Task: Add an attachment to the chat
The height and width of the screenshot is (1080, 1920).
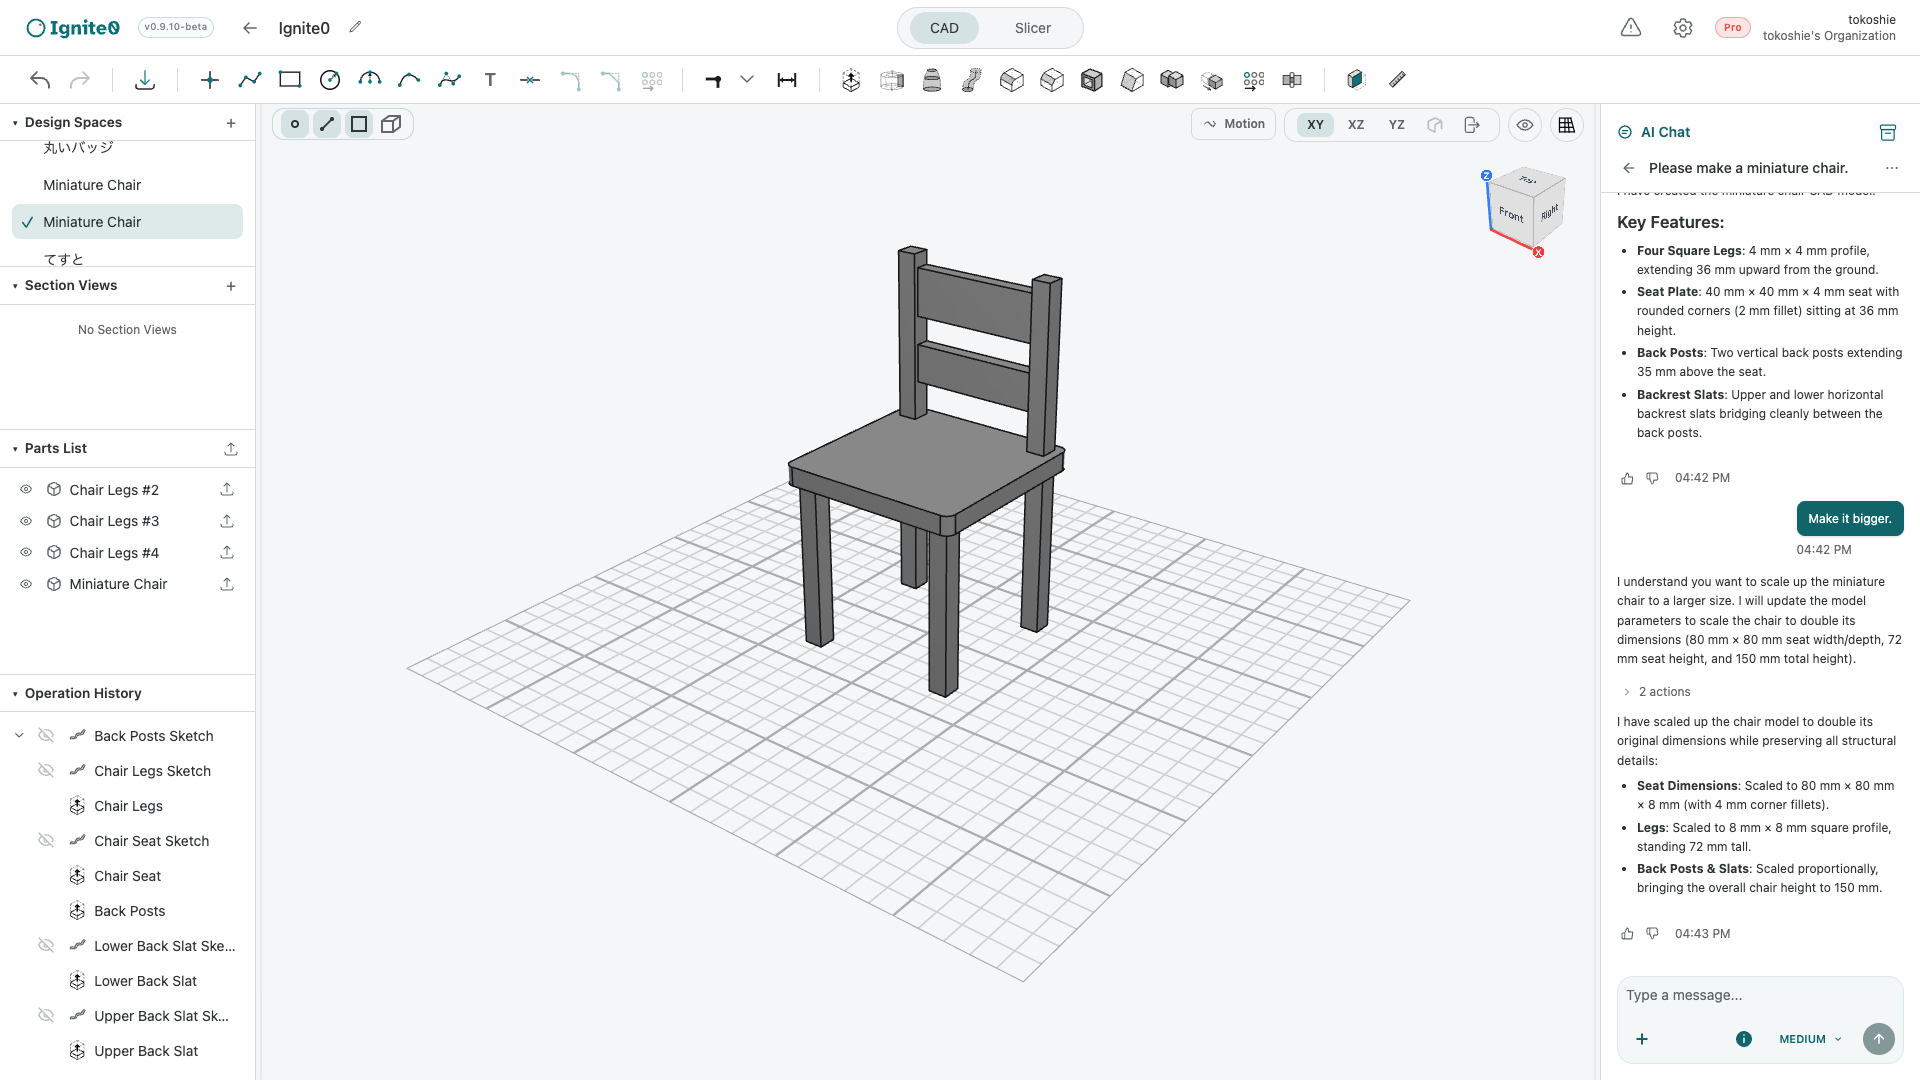Action: click(1642, 1039)
